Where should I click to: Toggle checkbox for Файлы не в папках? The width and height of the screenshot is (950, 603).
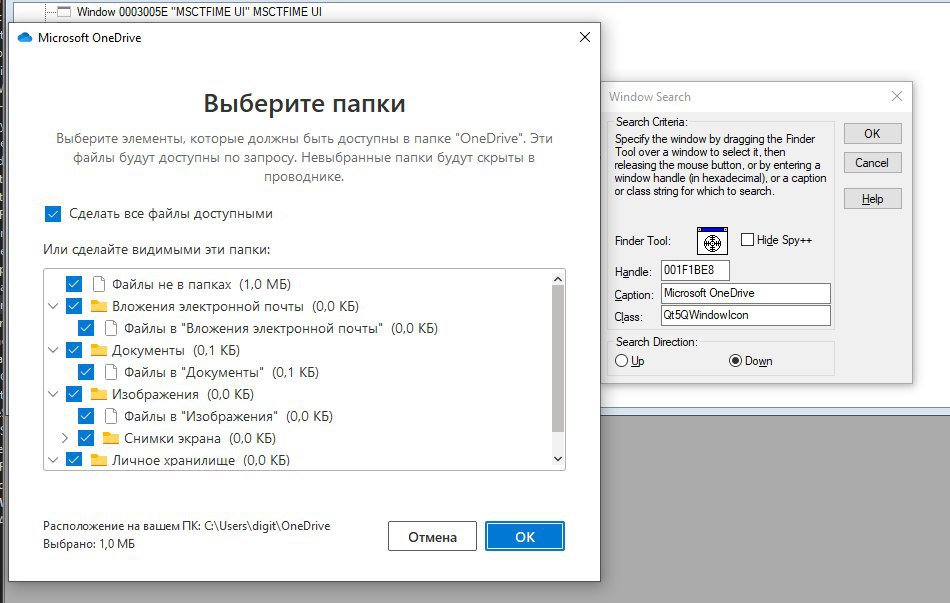[74, 284]
